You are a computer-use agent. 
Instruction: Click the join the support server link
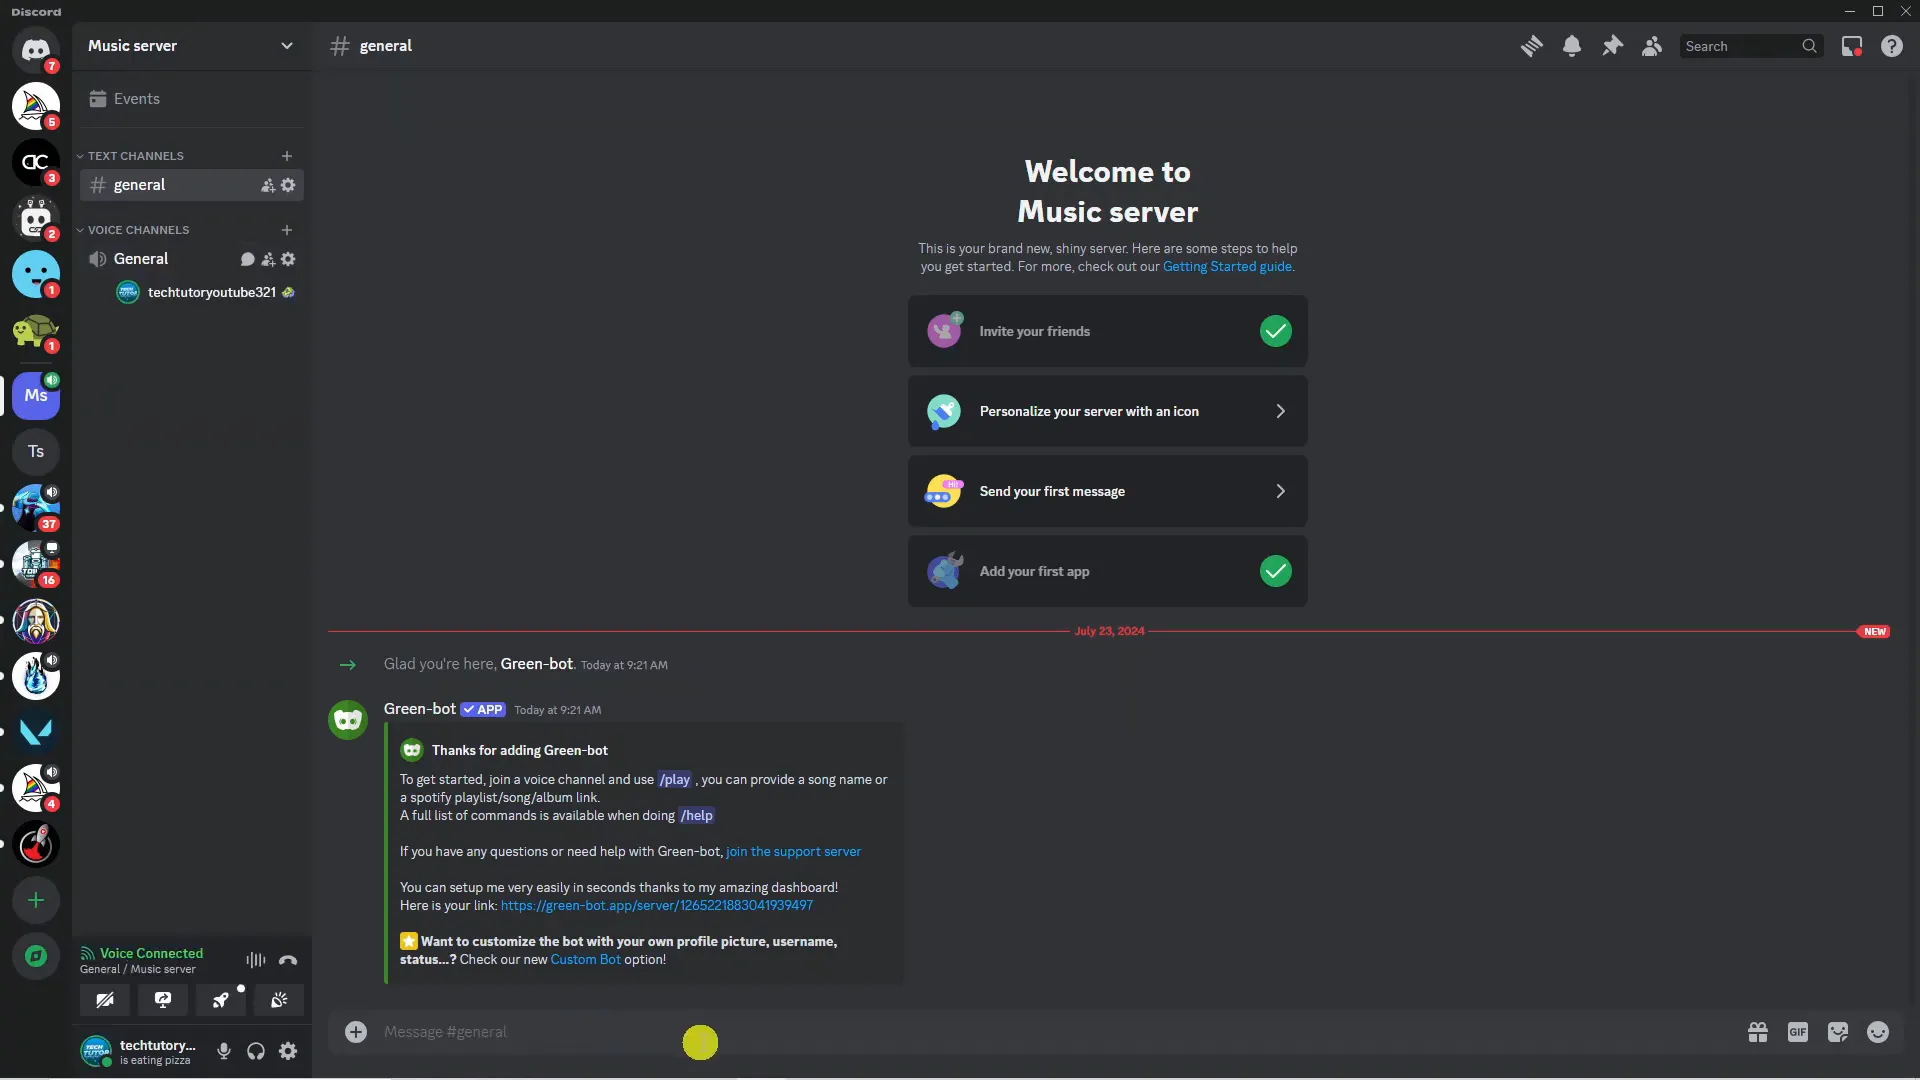pos(794,851)
